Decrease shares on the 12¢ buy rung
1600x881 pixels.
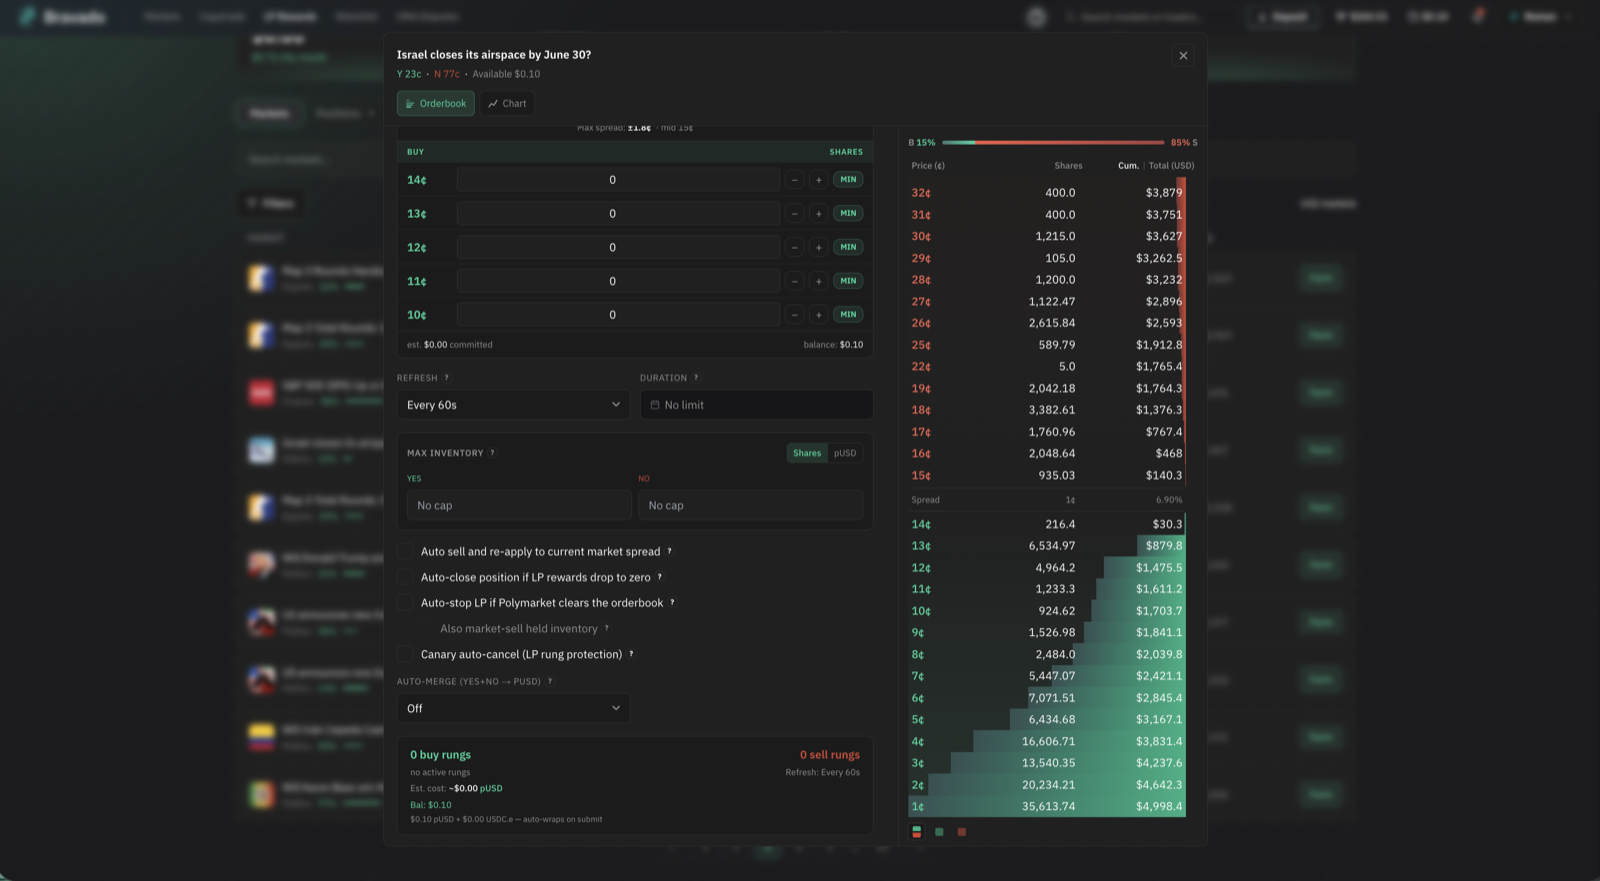795,247
